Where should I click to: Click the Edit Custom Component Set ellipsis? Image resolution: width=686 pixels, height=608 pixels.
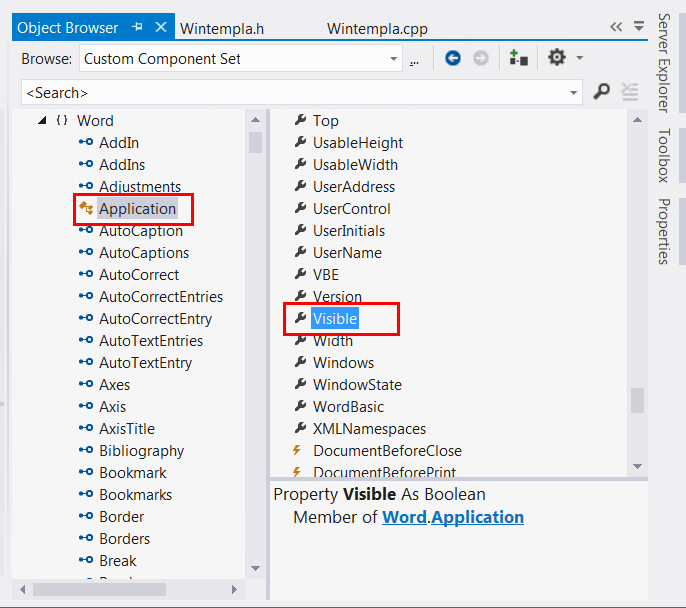(414, 62)
